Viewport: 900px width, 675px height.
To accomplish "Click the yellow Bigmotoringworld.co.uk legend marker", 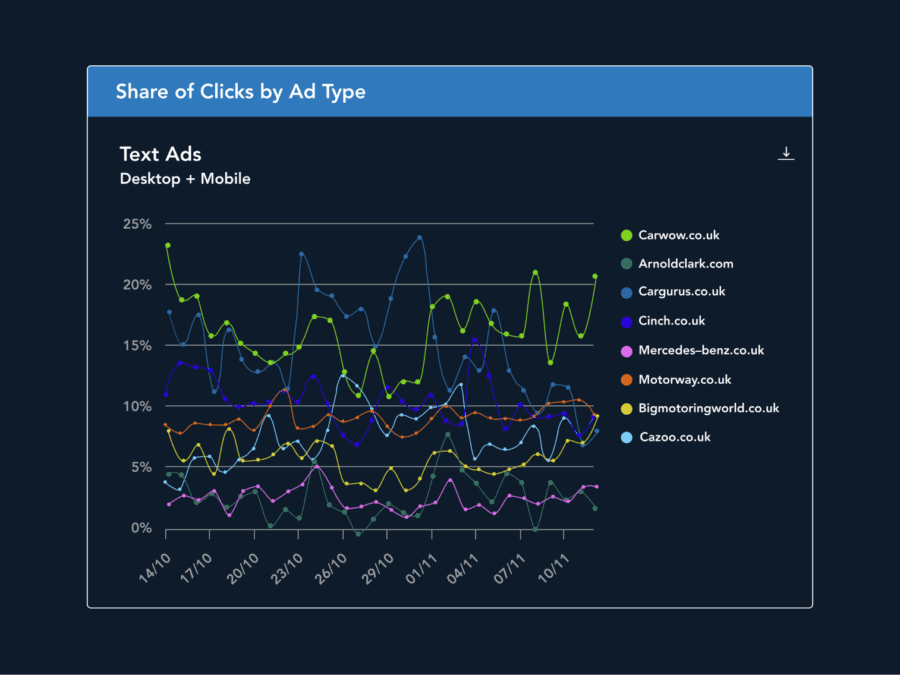I will [x=625, y=408].
